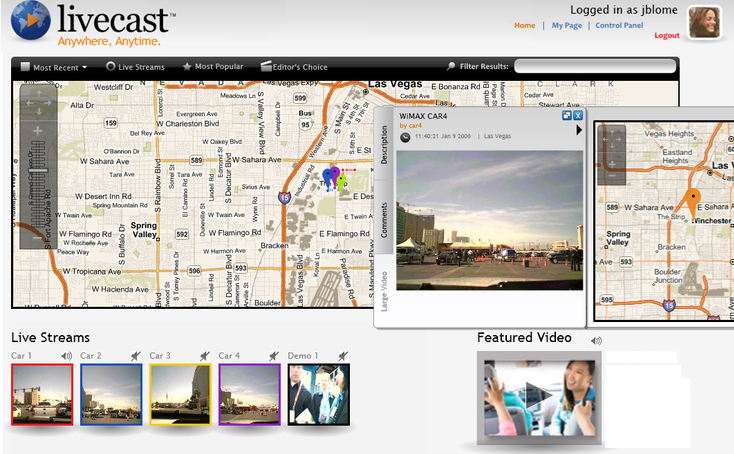734x454 pixels.
Task: Open the Demo 1 stream thumbnail
Action: pyautogui.click(x=319, y=395)
